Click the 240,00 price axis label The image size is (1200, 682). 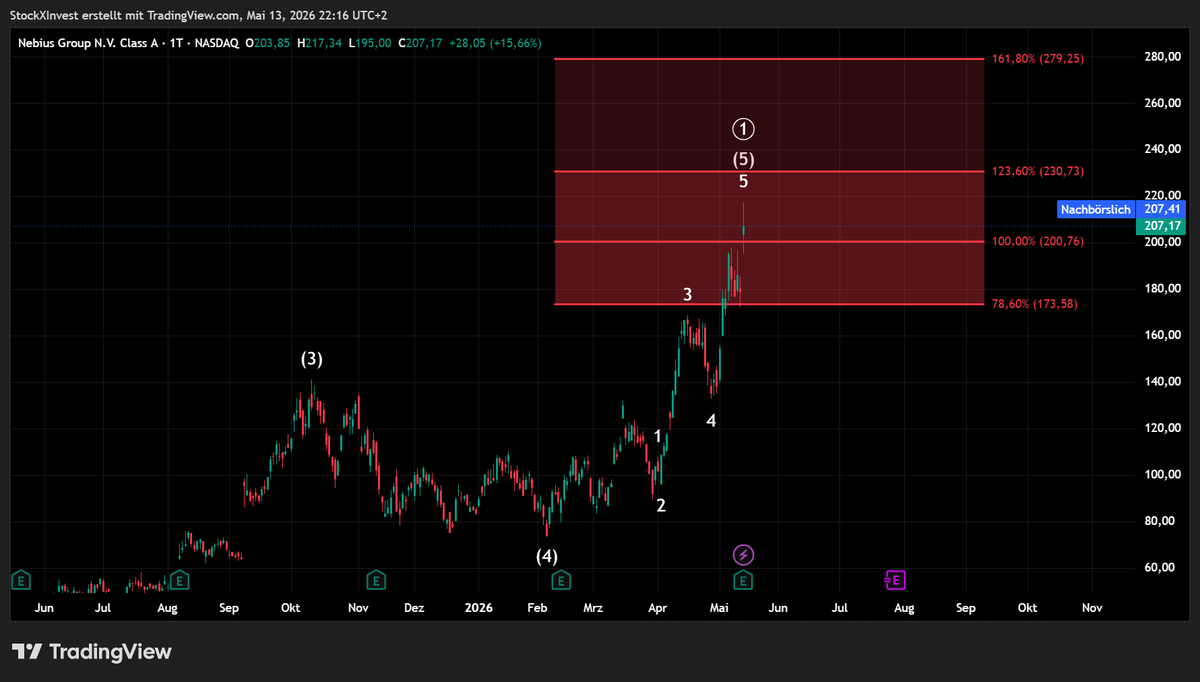click(x=1164, y=150)
